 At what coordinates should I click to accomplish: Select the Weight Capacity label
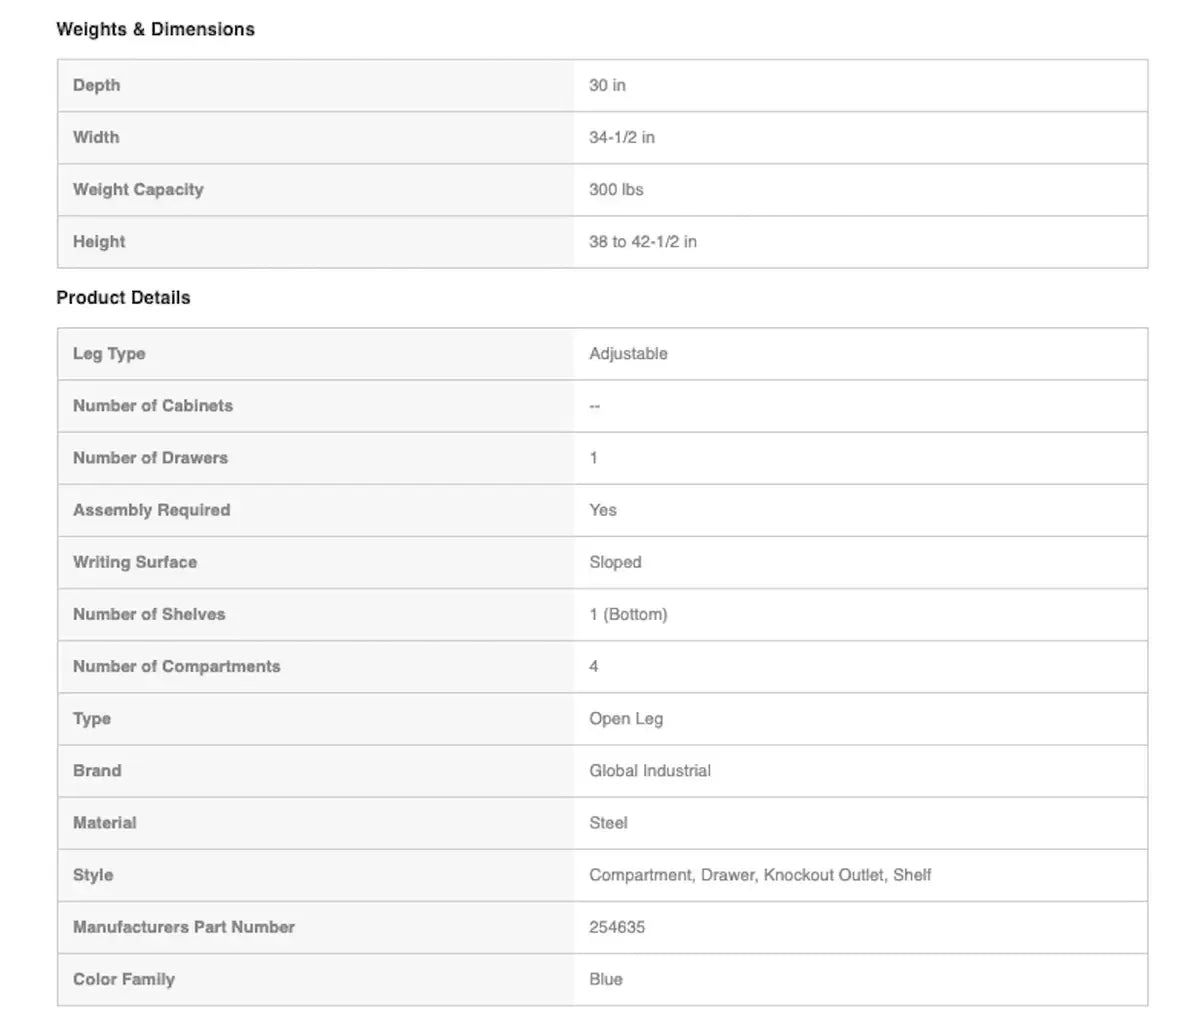(138, 190)
